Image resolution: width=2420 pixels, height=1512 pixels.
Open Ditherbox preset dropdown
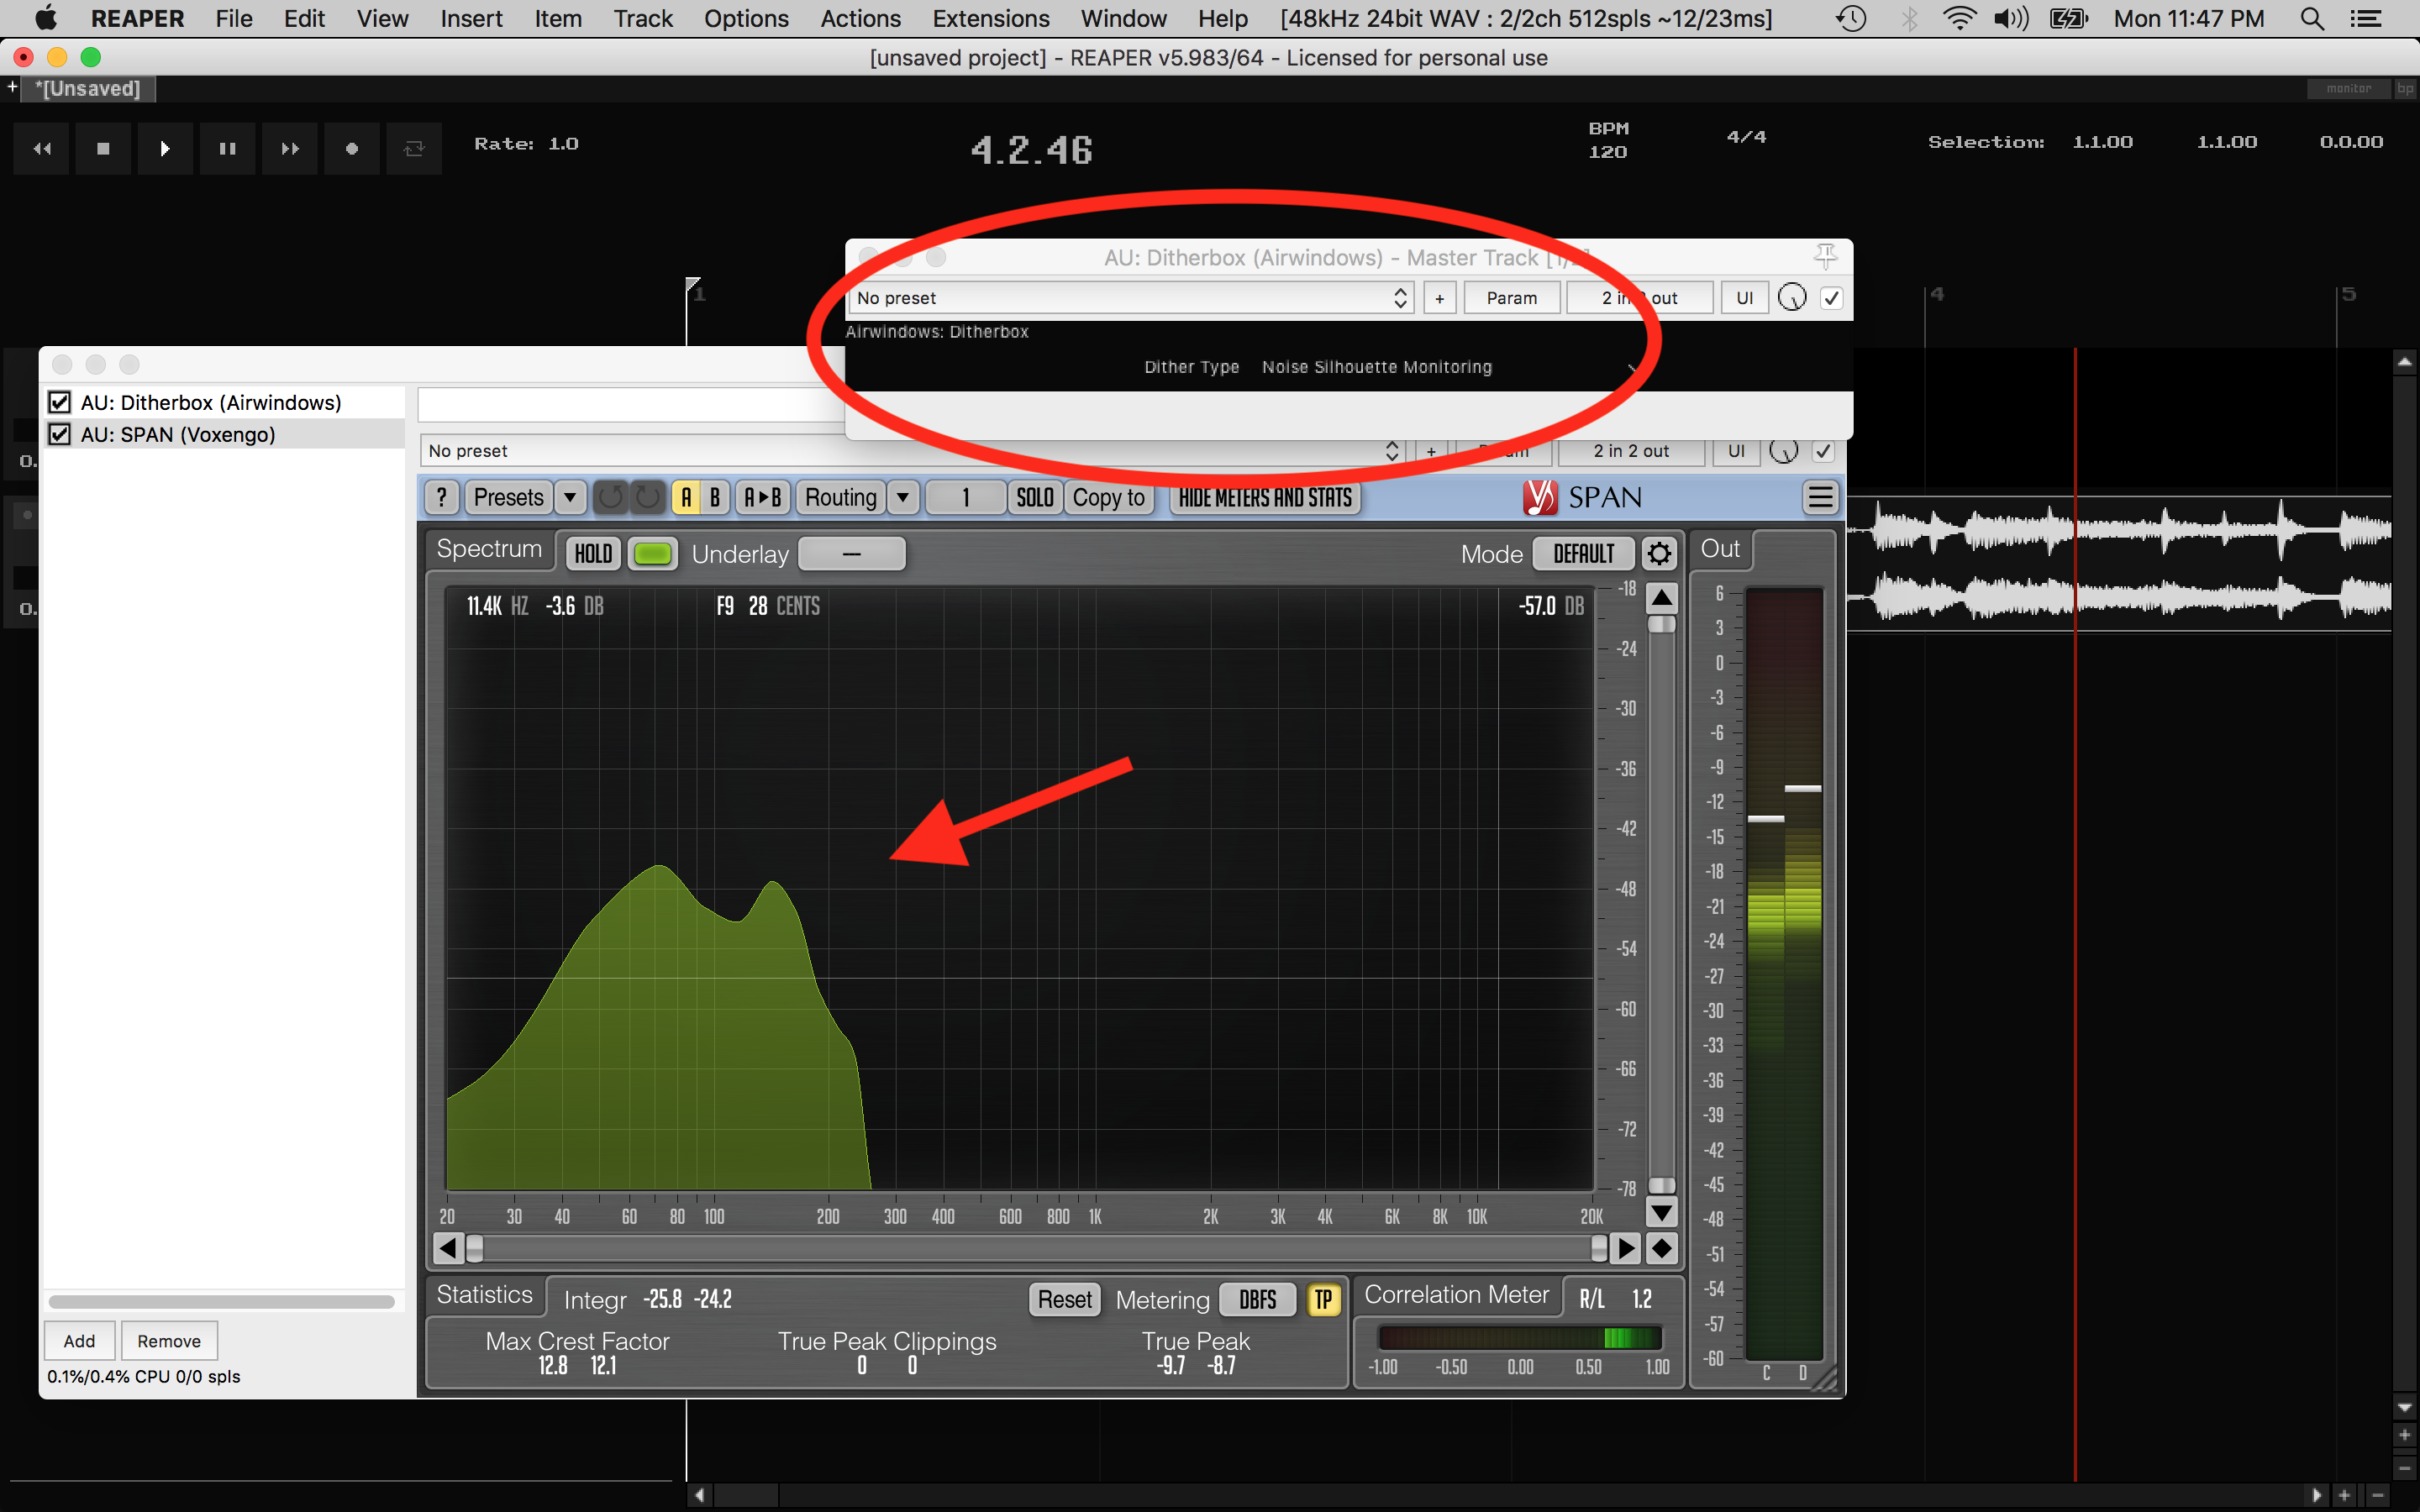point(1131,298)
